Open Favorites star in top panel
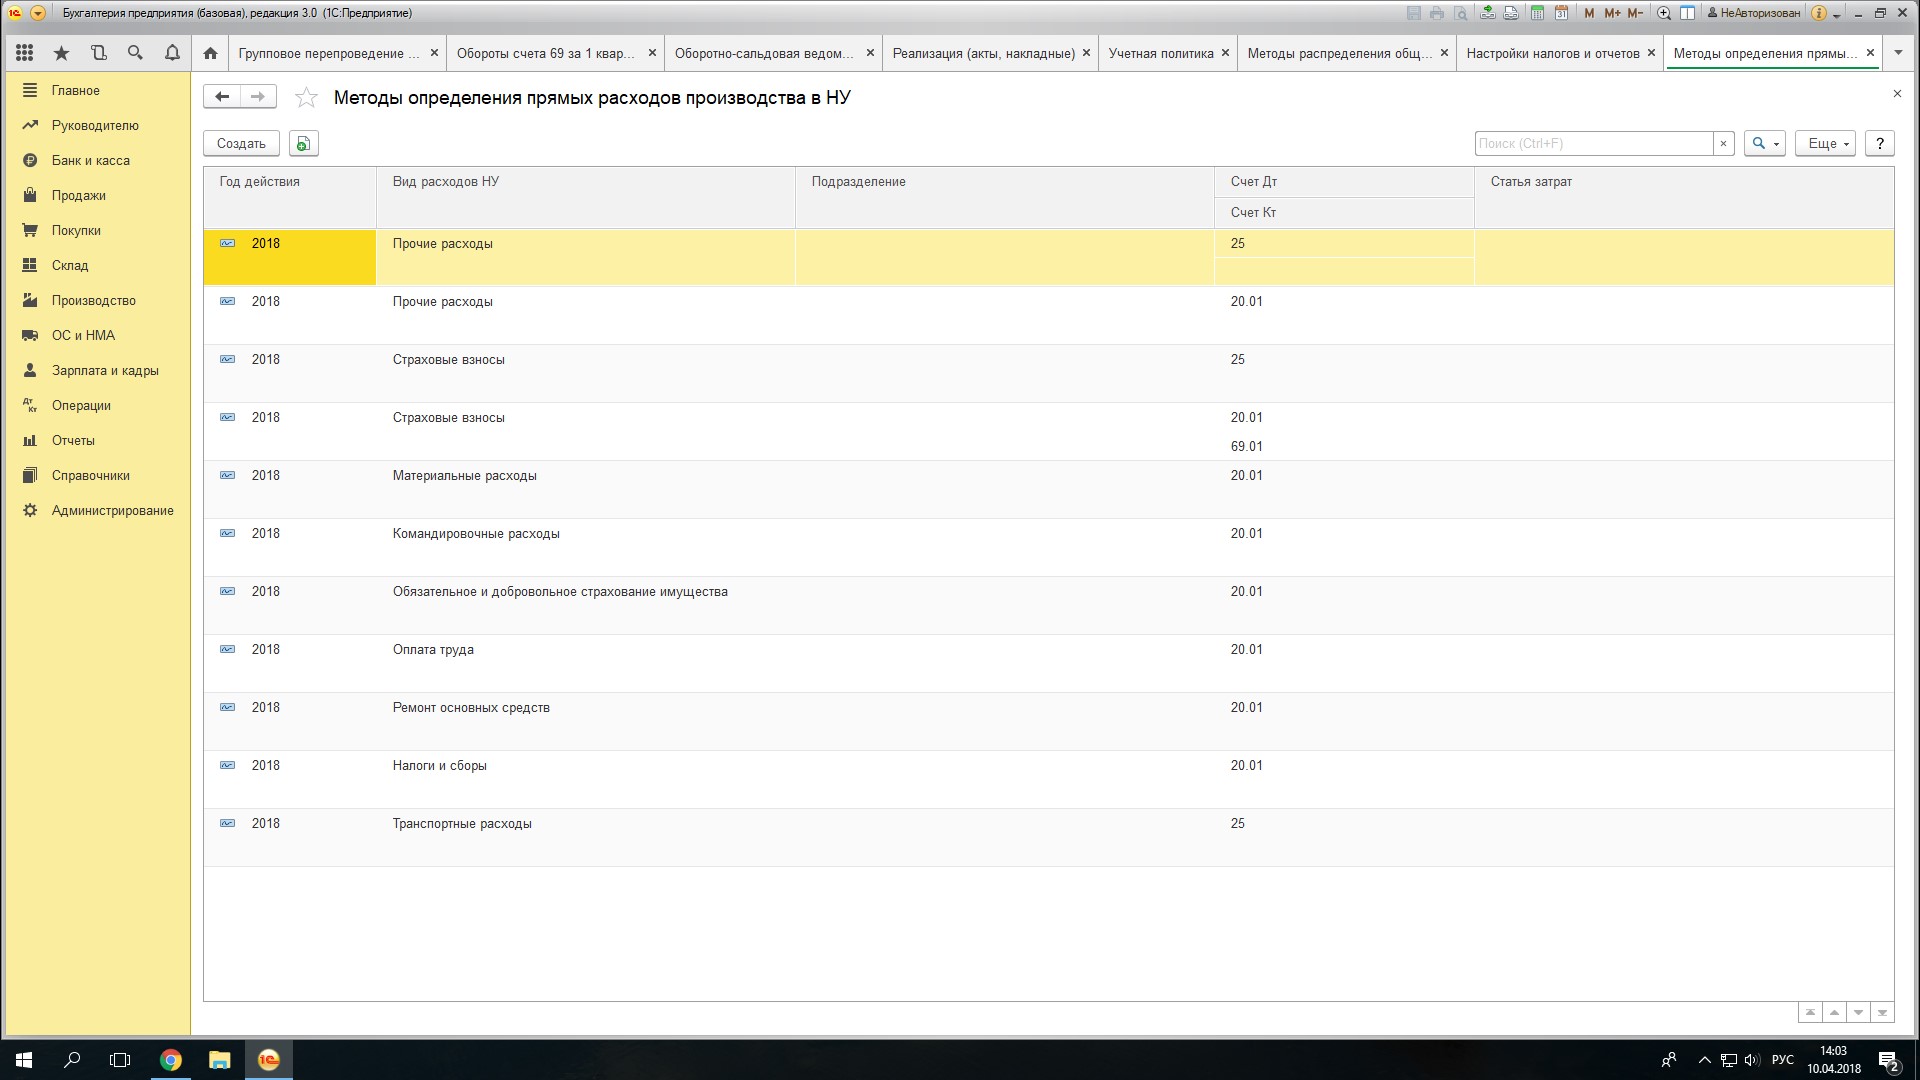 tap(62, 53)
